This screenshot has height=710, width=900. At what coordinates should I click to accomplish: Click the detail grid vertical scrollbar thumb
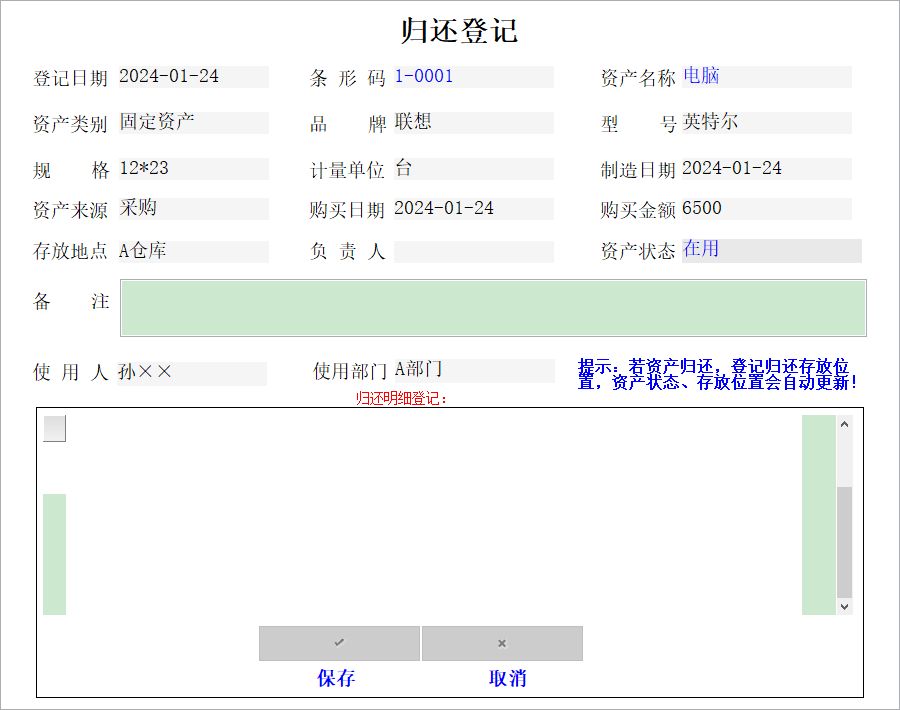[844, 542]
